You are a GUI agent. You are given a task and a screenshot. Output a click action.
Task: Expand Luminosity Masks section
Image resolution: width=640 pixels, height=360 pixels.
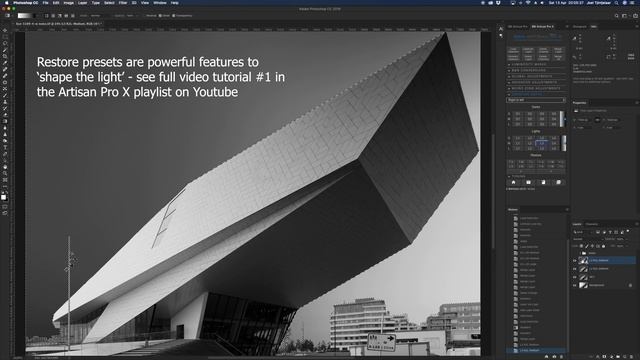coord(509,64)
